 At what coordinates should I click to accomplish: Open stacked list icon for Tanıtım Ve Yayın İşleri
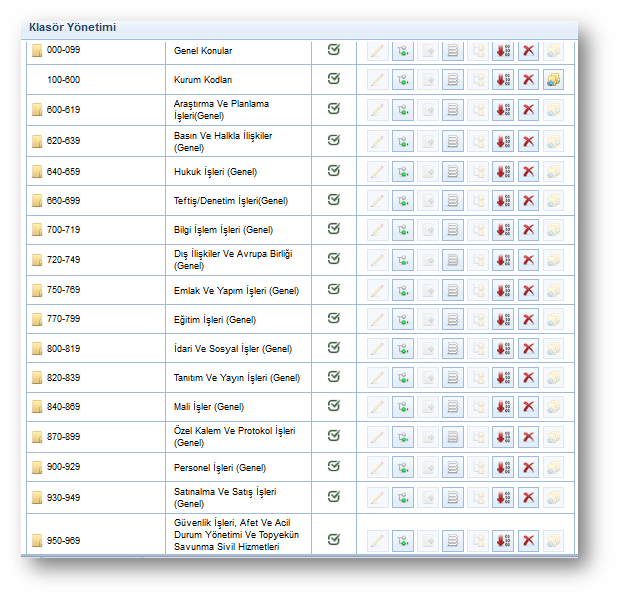453,379
